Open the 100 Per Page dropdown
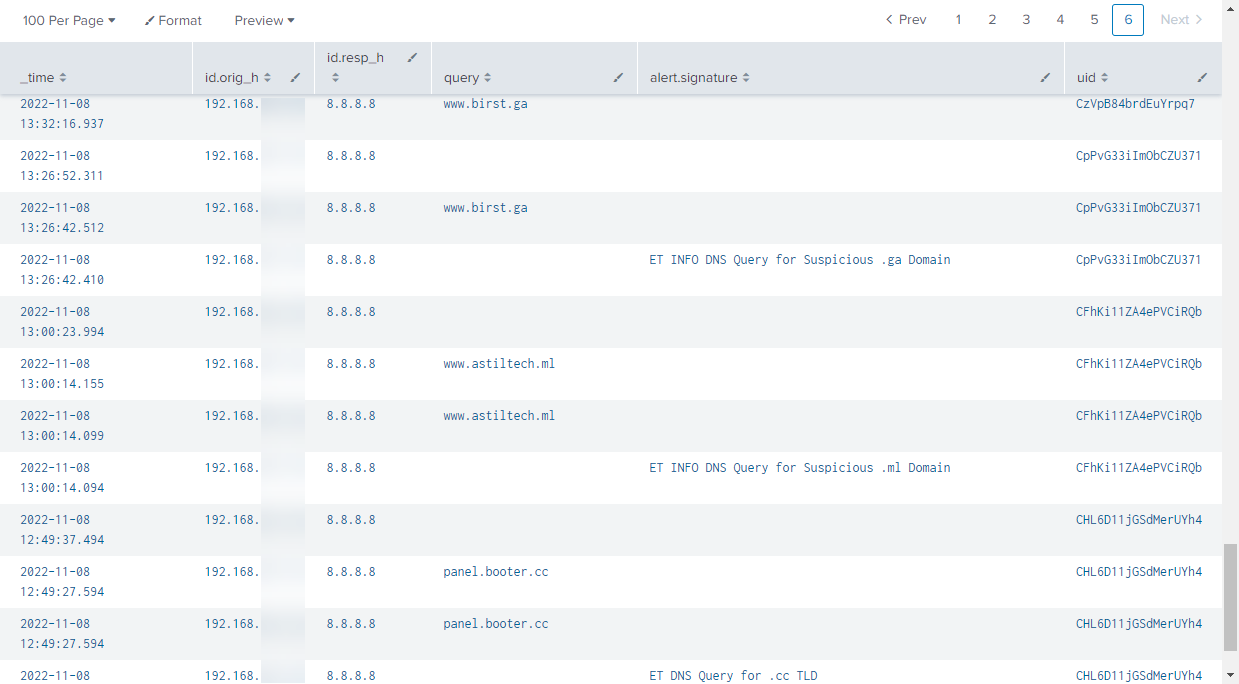Screen dimensions: 1239x684 tap(69, 20)
